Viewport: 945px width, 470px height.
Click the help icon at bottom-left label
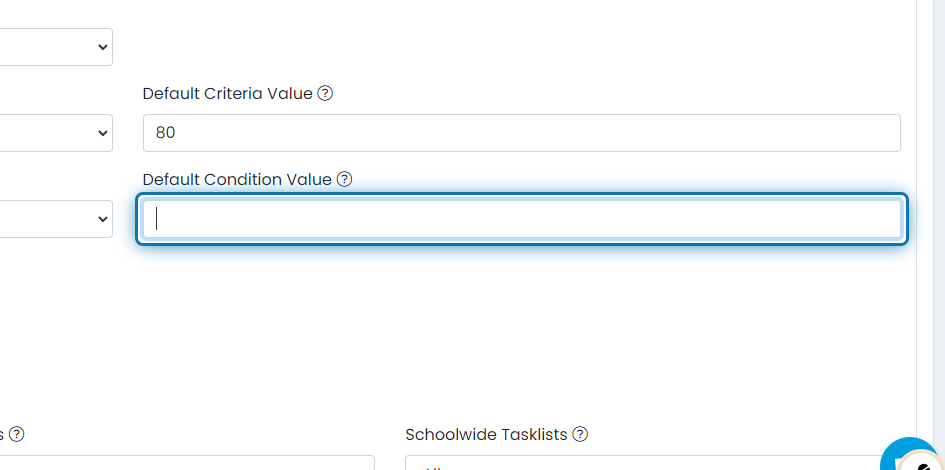tap(17, 435)
